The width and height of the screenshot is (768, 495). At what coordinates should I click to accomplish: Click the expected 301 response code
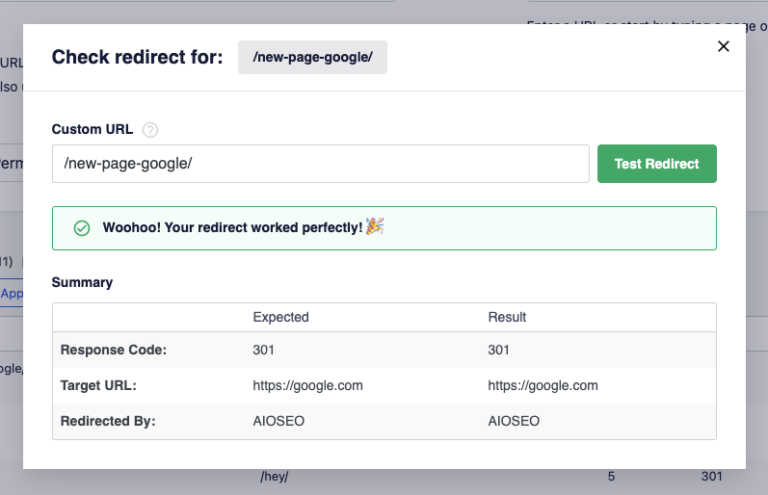[x=264, y=350]
